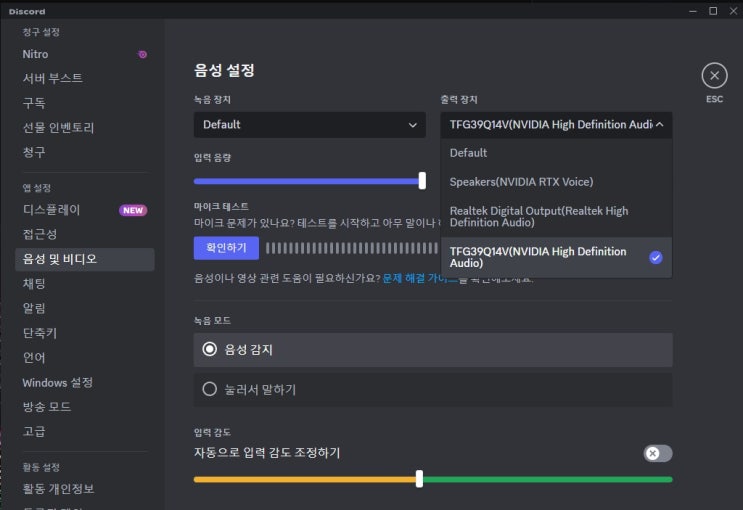
Task: Expand input device dropdown chevron
Action: pyautogui.click(x=413, y=125)
